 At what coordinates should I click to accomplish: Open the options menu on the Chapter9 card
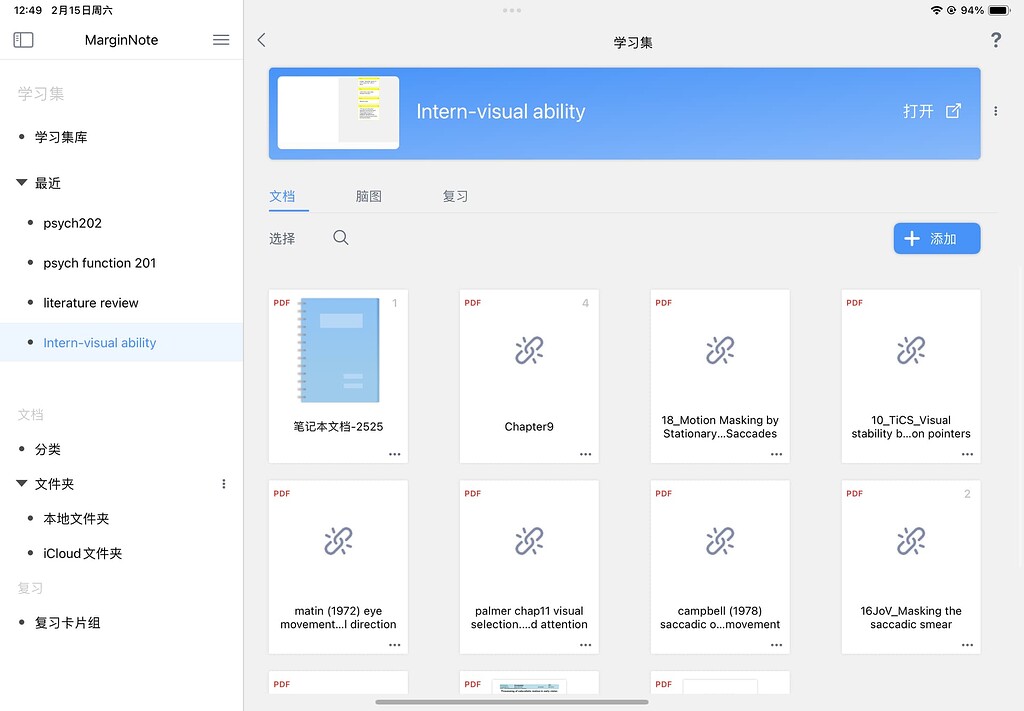point(585,453)
